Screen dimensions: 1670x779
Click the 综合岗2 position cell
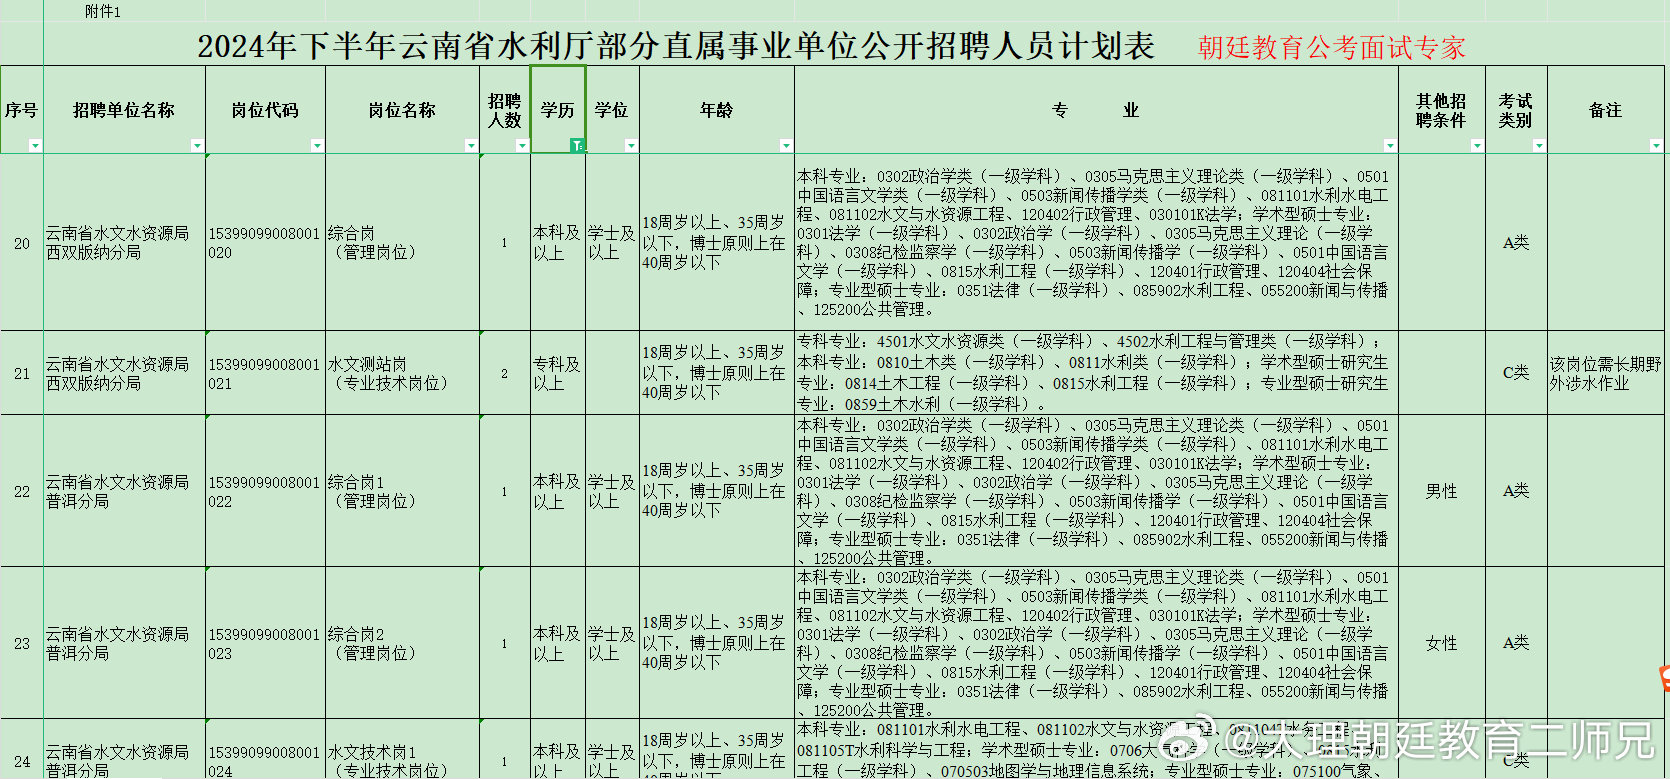click(402, 643)
